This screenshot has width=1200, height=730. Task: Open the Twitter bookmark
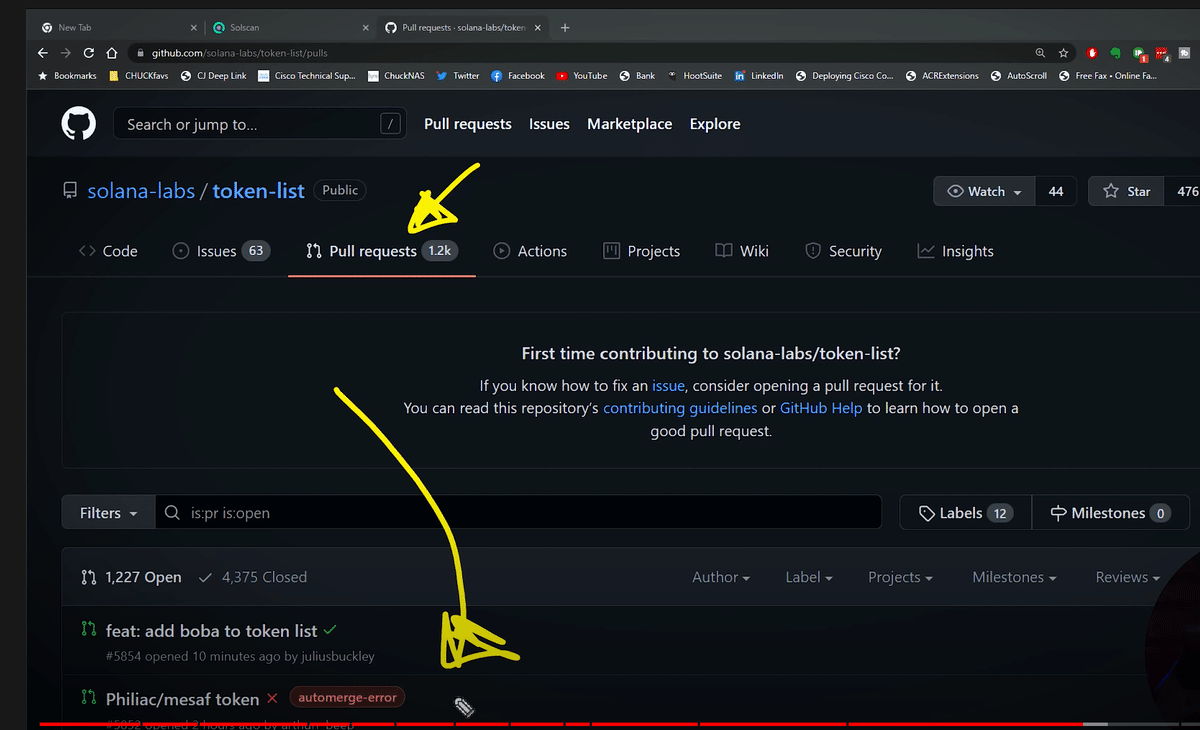click(x=459, y=76)
